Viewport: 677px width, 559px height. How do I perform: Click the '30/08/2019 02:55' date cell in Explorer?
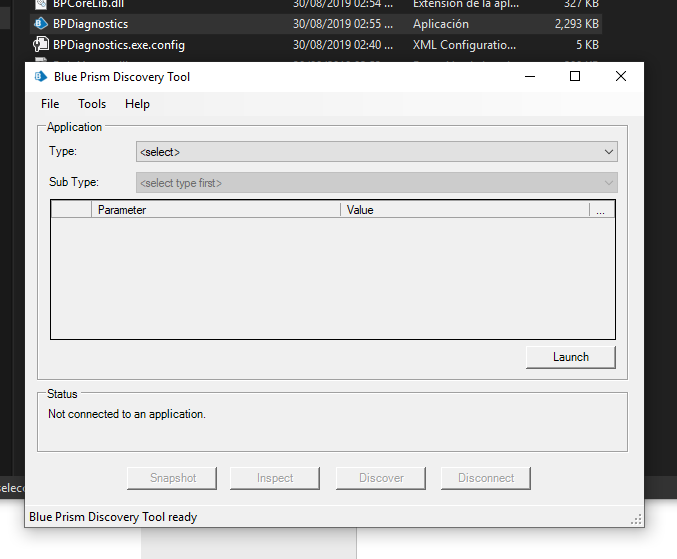[x=343, y=24]
